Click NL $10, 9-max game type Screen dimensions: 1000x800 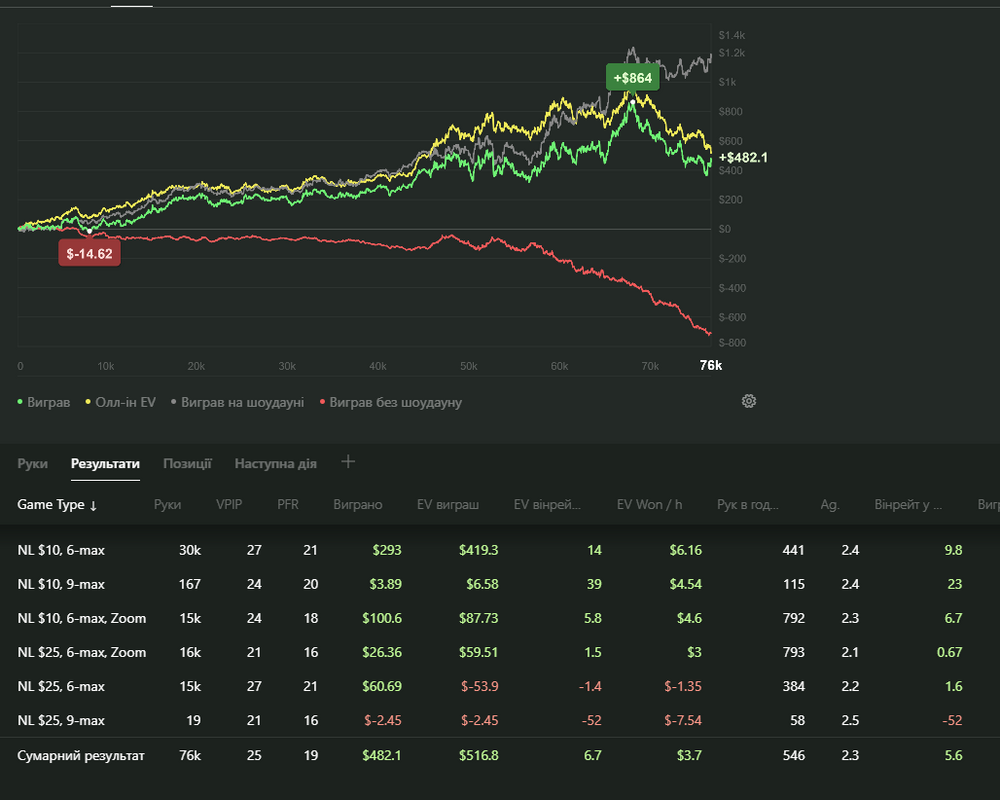click(x=61, y=584)
